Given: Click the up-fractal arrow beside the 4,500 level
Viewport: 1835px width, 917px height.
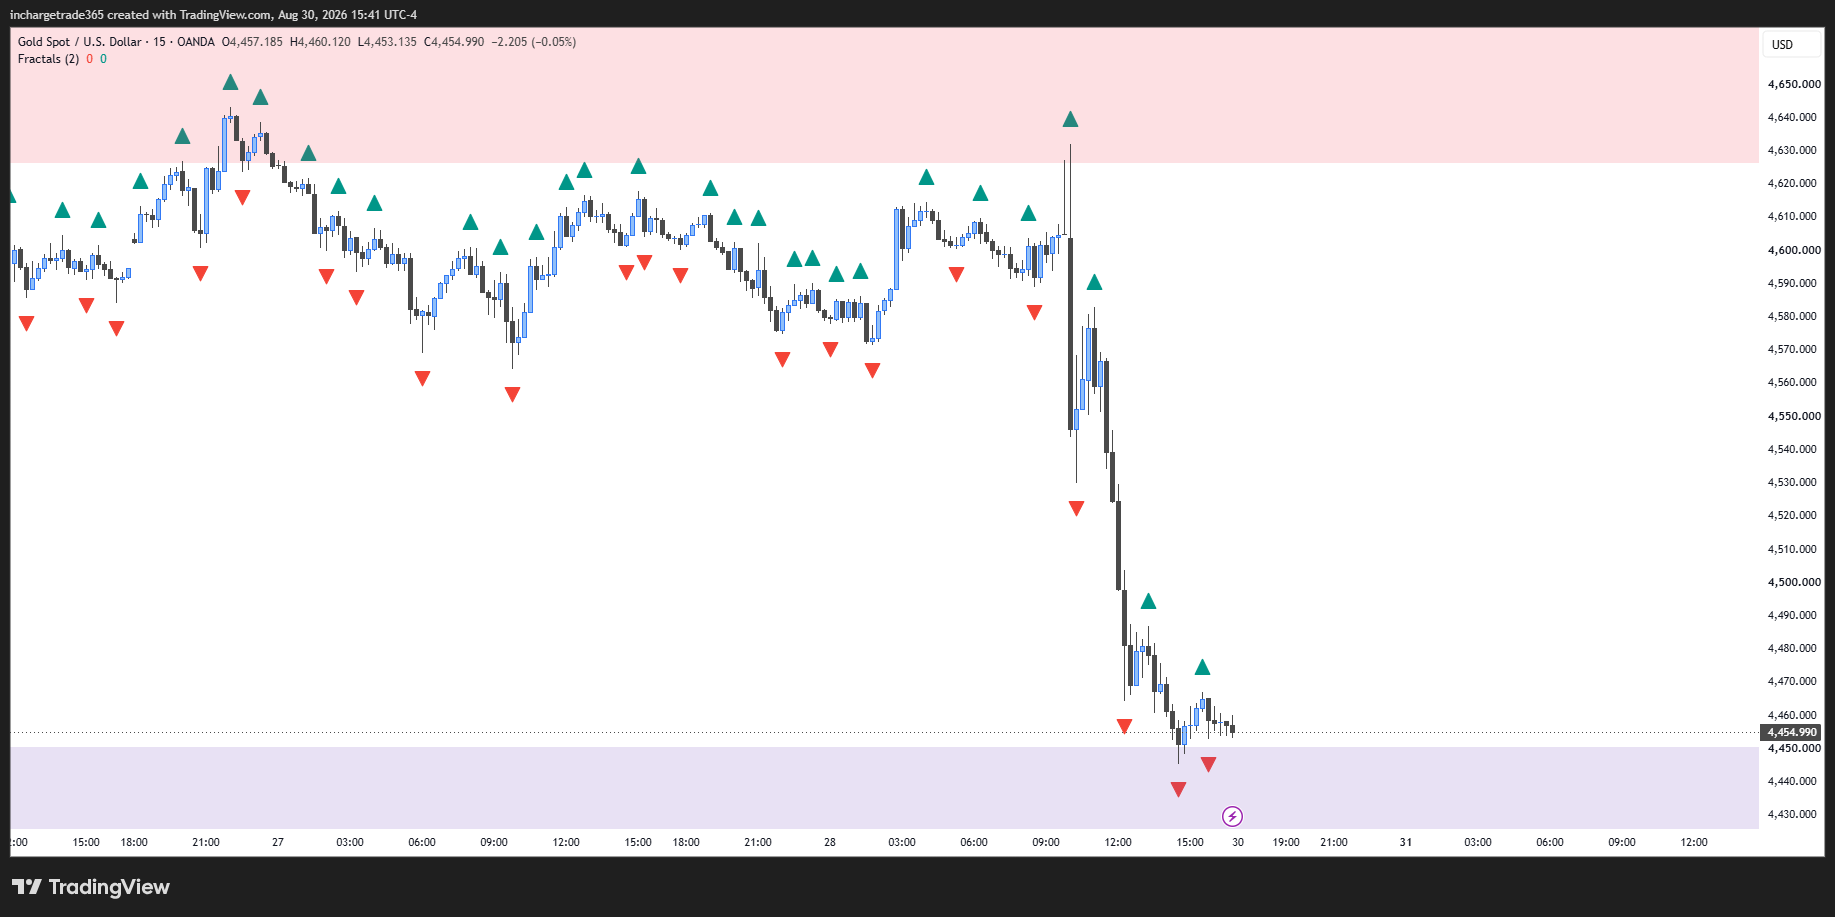Looking at the screenshot, I should click(x=1148, y=601).
